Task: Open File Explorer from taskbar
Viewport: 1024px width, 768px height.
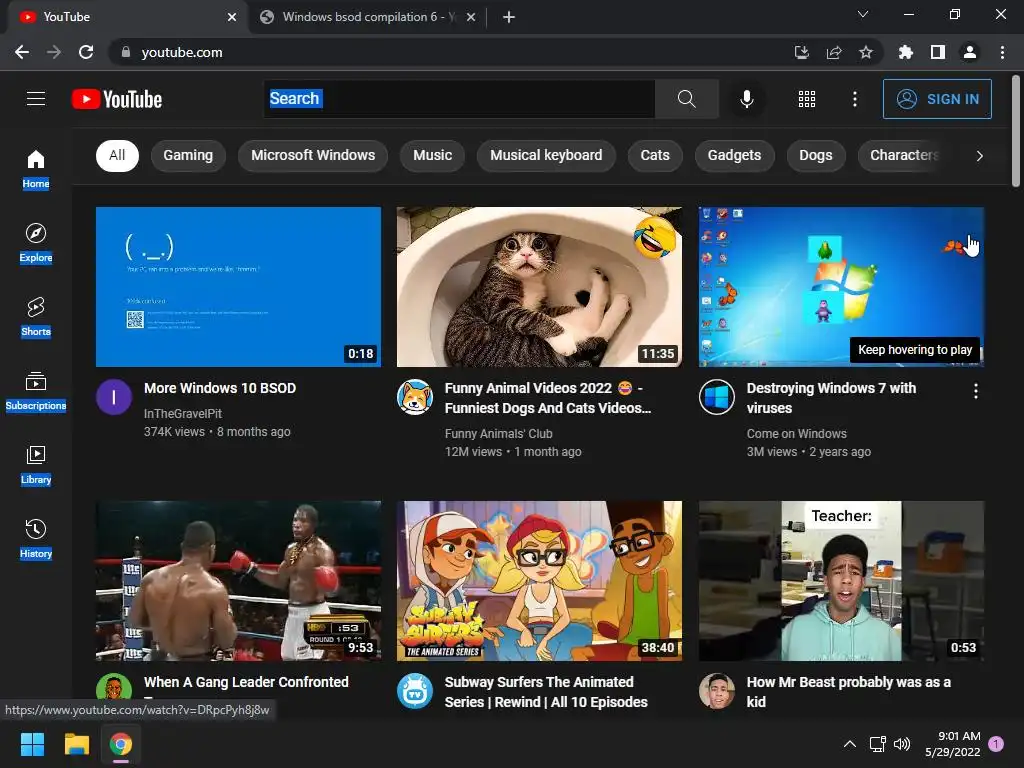Action: (x=76, y=744)
